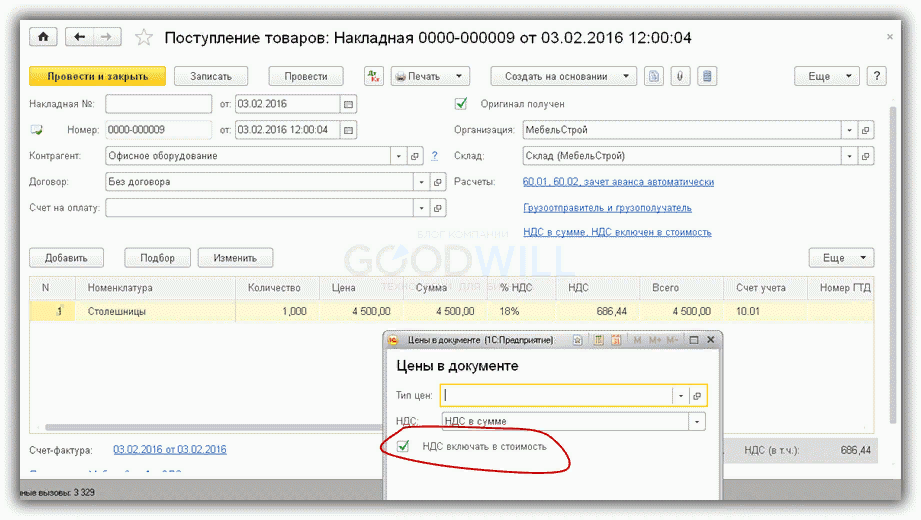921x520 pixels.
Task: Click the Подбор button
Action: pos(157,258)
